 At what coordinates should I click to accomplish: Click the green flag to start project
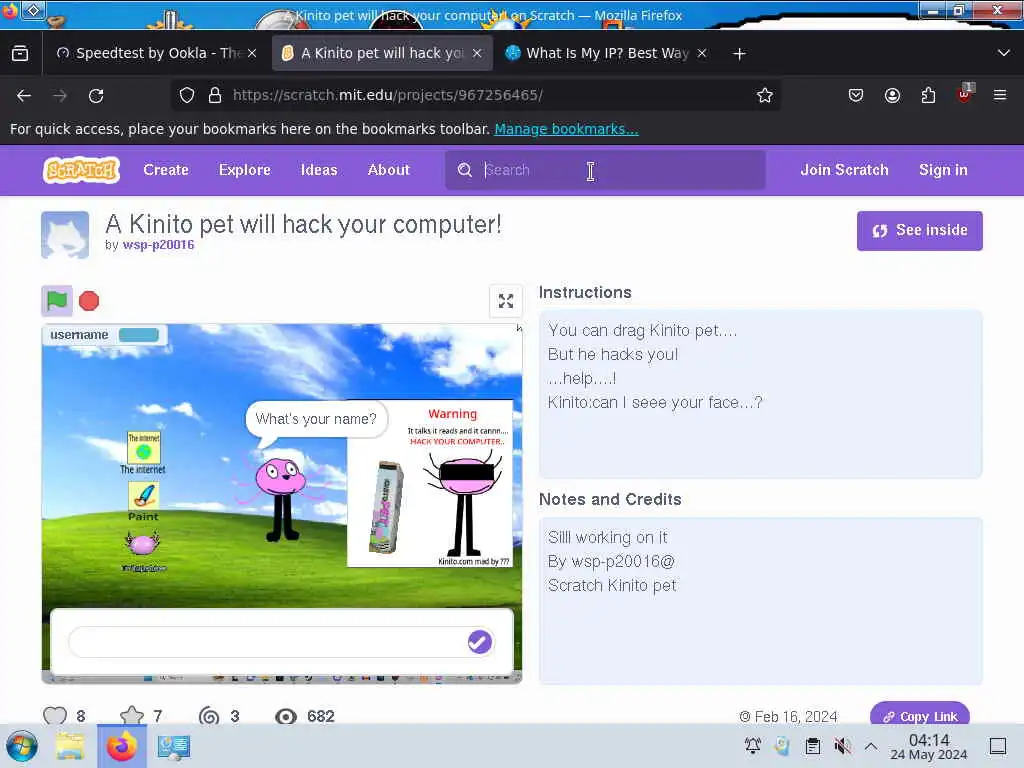tap(57, 301)
